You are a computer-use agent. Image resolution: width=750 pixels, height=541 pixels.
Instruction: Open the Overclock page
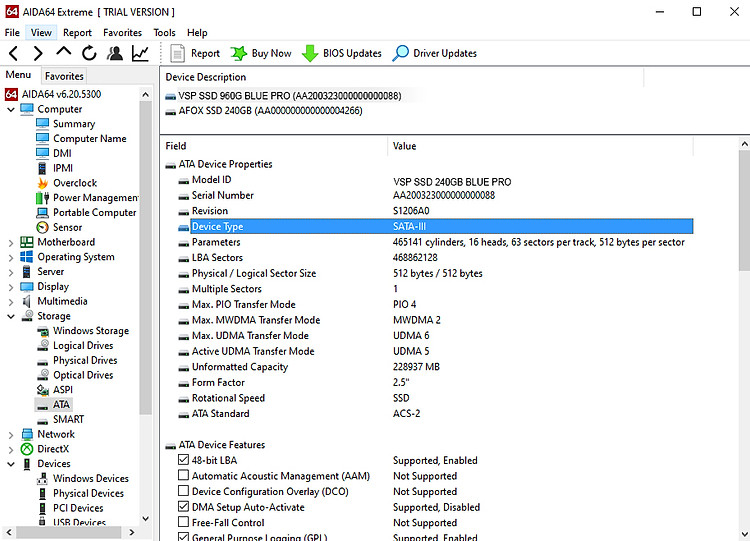coord(75,183)
